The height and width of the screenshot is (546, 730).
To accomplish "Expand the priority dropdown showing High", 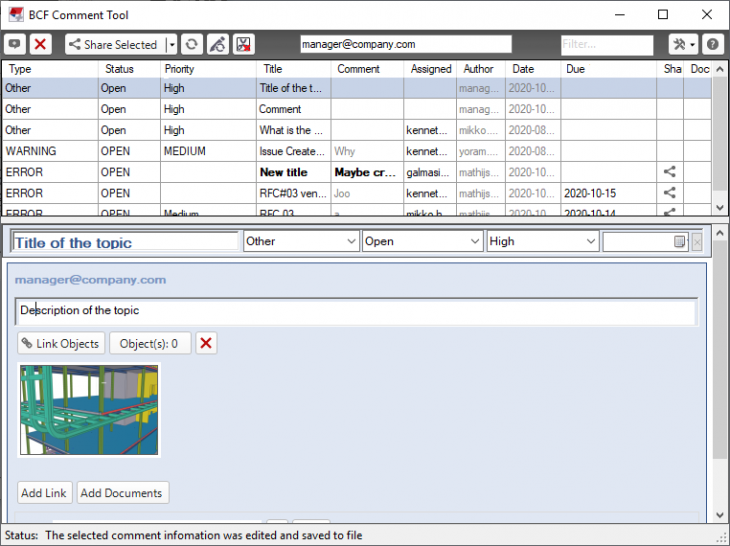I will [542, 241].
